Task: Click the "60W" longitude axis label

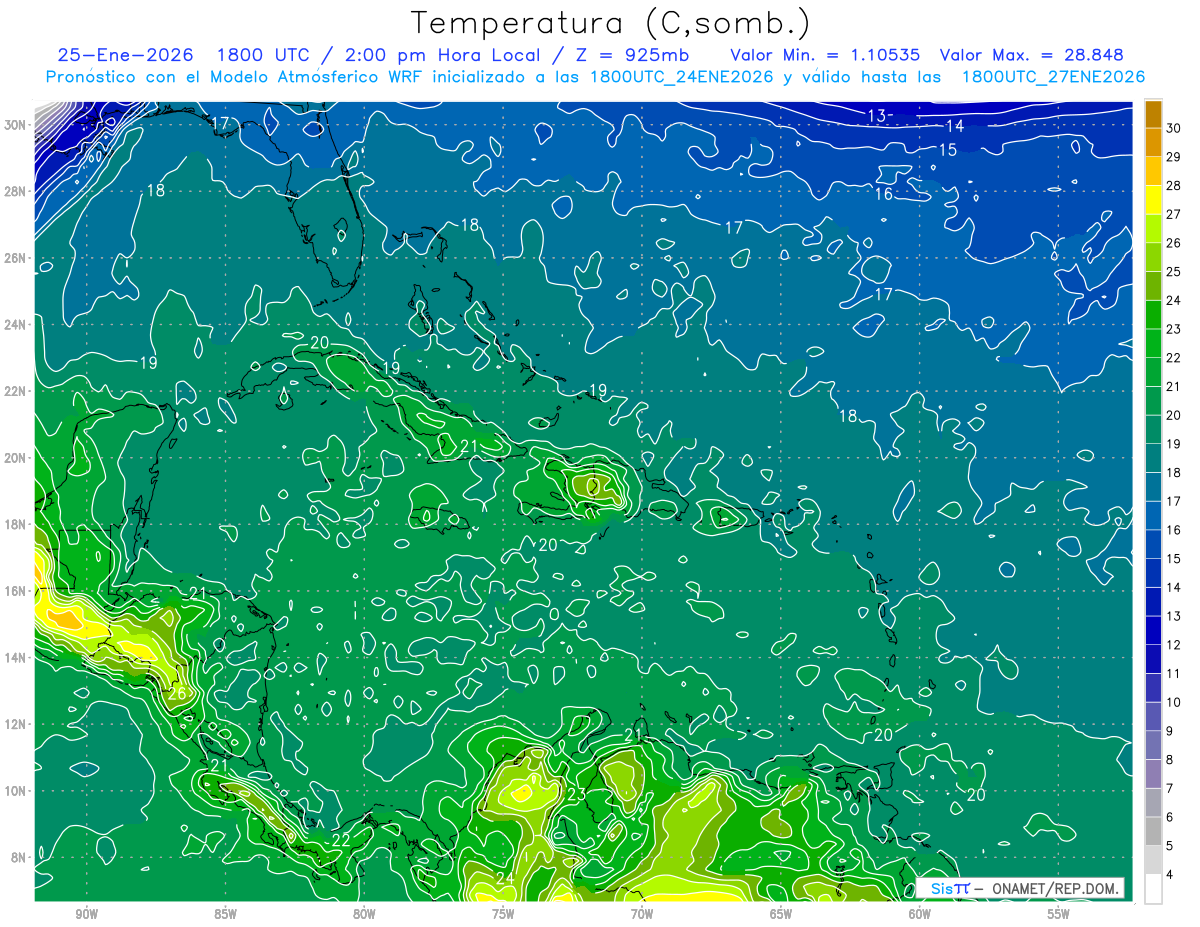Action: click(920, 915)
